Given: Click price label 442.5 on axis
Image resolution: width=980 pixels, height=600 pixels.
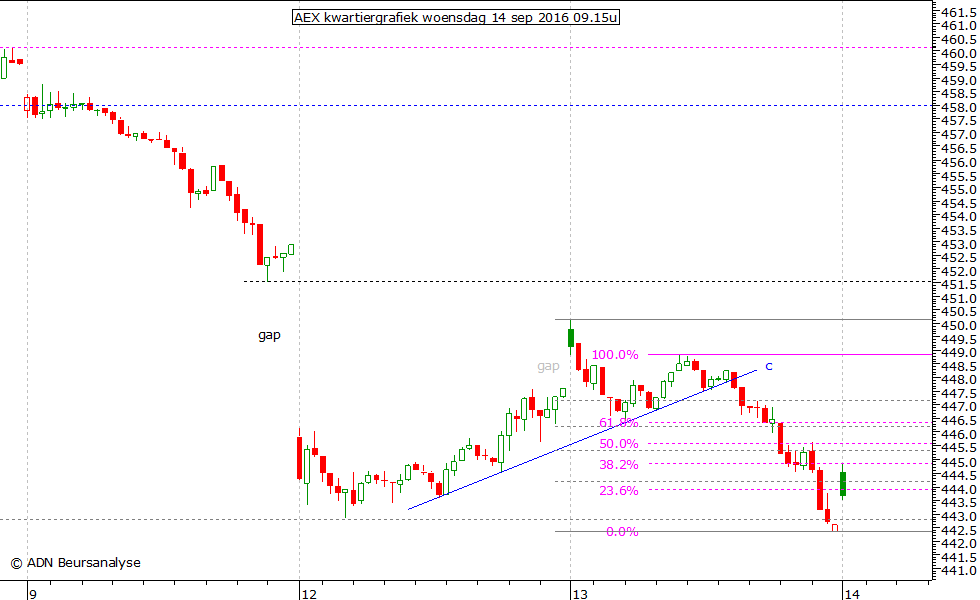Looking at the screenshot, I should [x=959, y=531].
